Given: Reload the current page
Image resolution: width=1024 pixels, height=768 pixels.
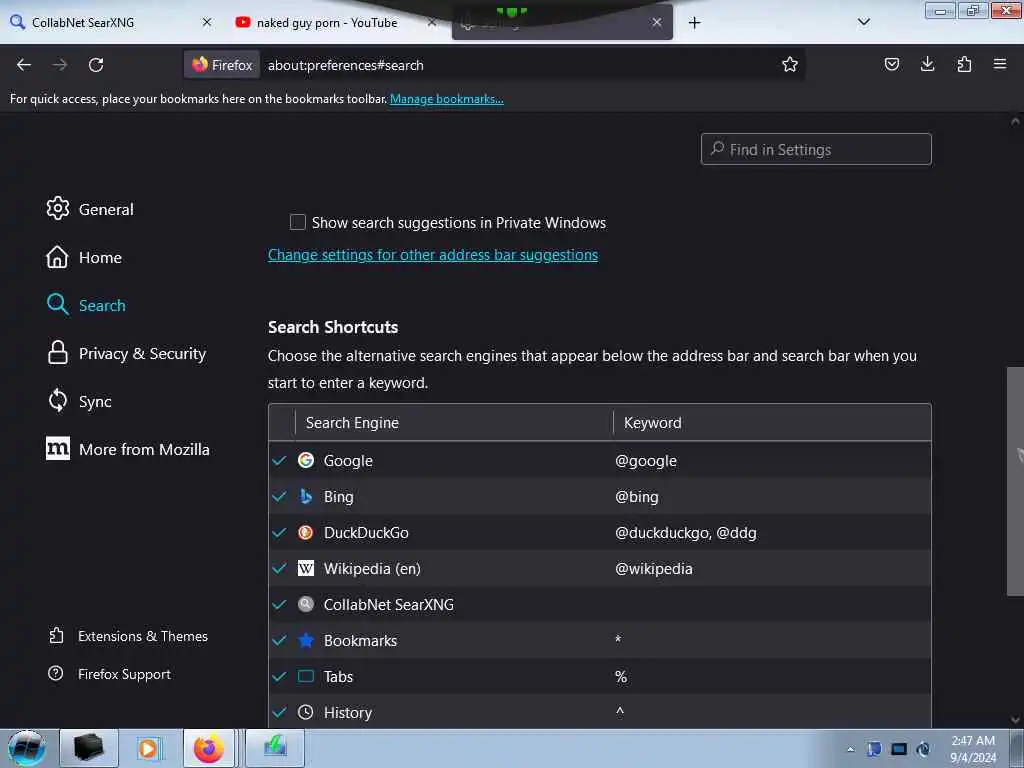Looking at the screenshot, I should point(96,65).
